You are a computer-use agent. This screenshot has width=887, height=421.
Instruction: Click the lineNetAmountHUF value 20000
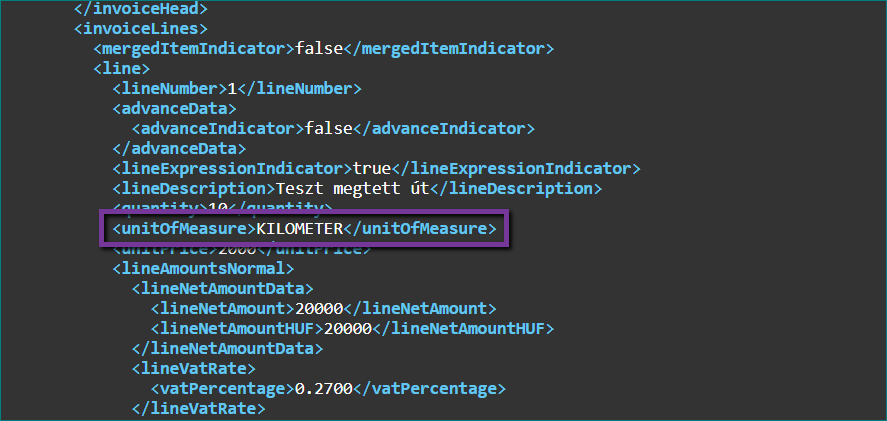pyautogui.click(x=348, y=328)
